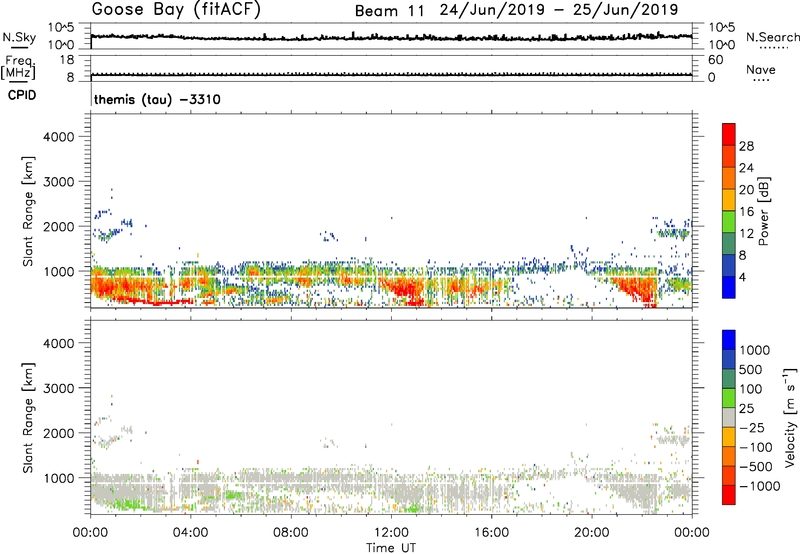Click the 'CPID' row label
The image size is (800, 554).
[22, 95]
